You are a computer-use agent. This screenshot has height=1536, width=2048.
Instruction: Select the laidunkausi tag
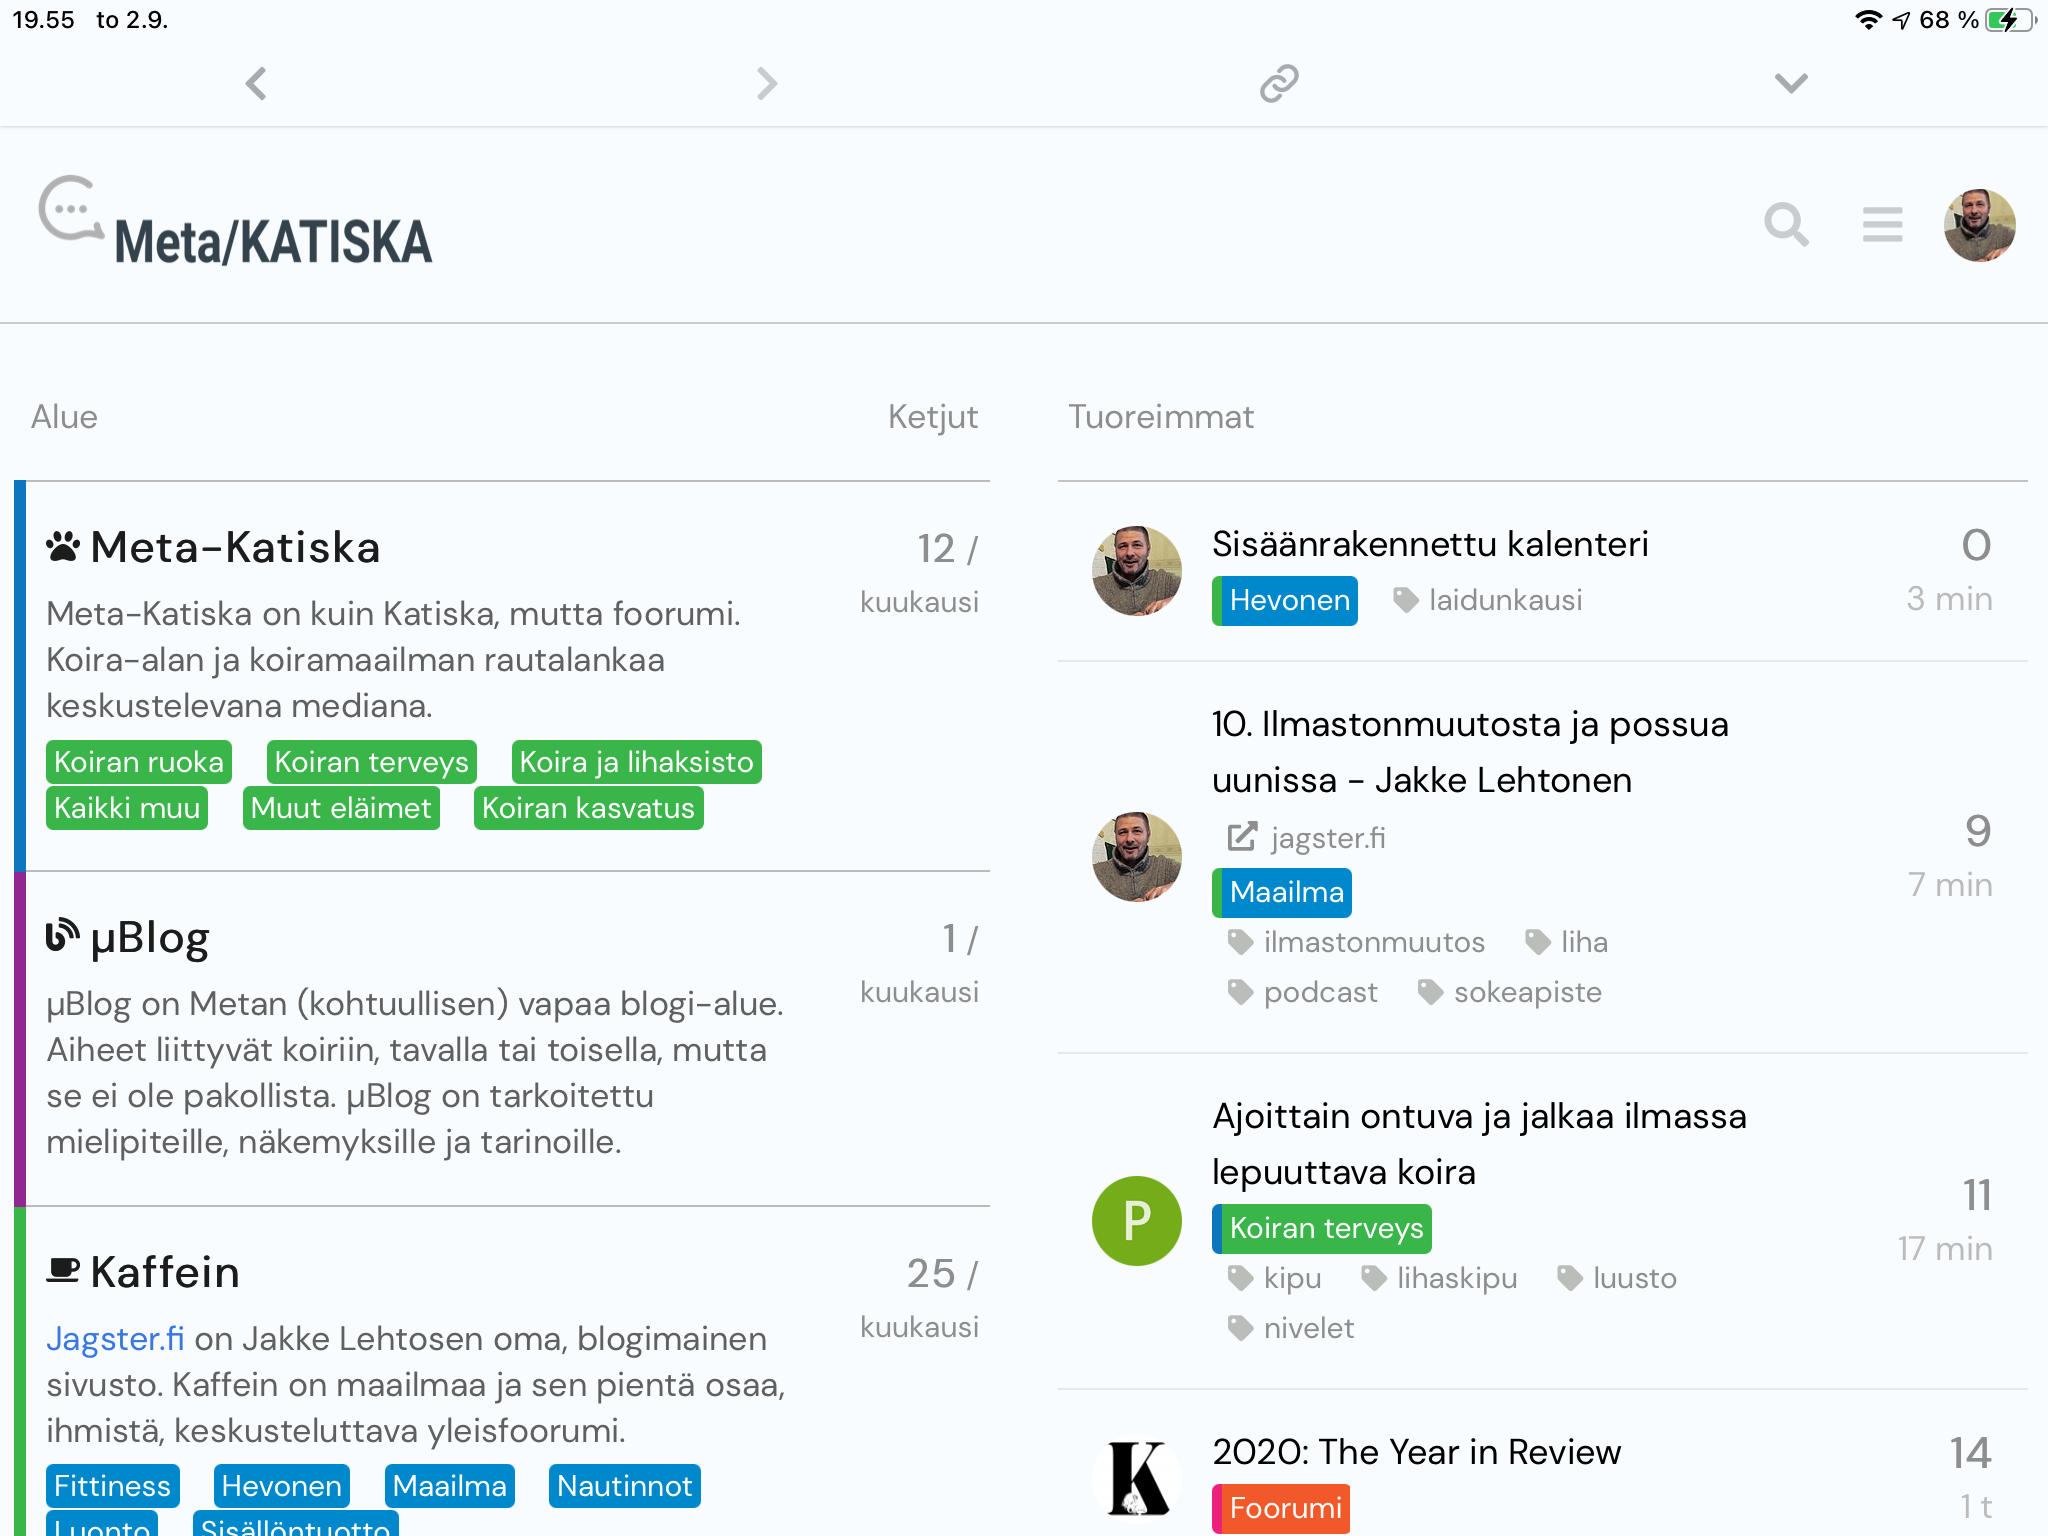(x=1504, y=600)
